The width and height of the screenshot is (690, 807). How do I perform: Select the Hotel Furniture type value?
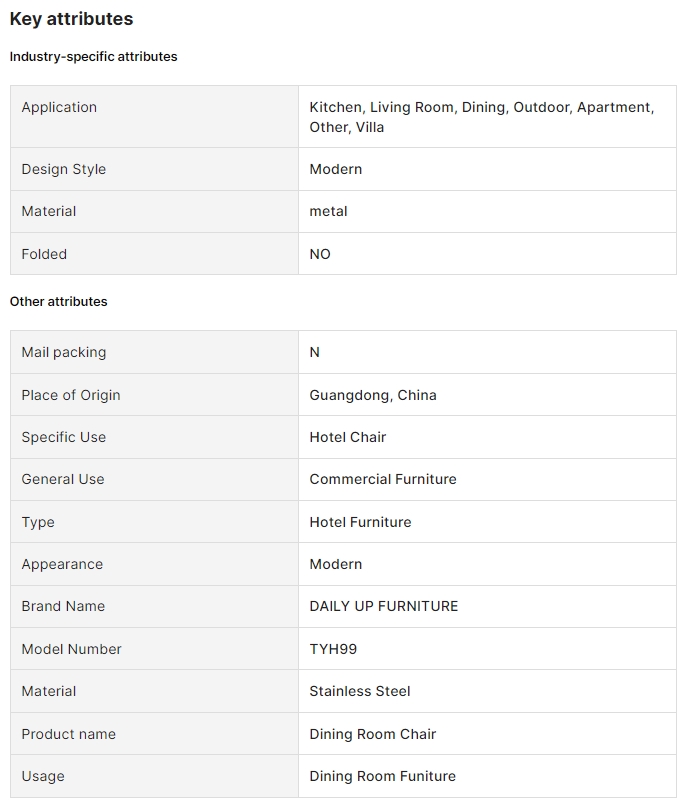pyautogui.click(x=360, y=522)
